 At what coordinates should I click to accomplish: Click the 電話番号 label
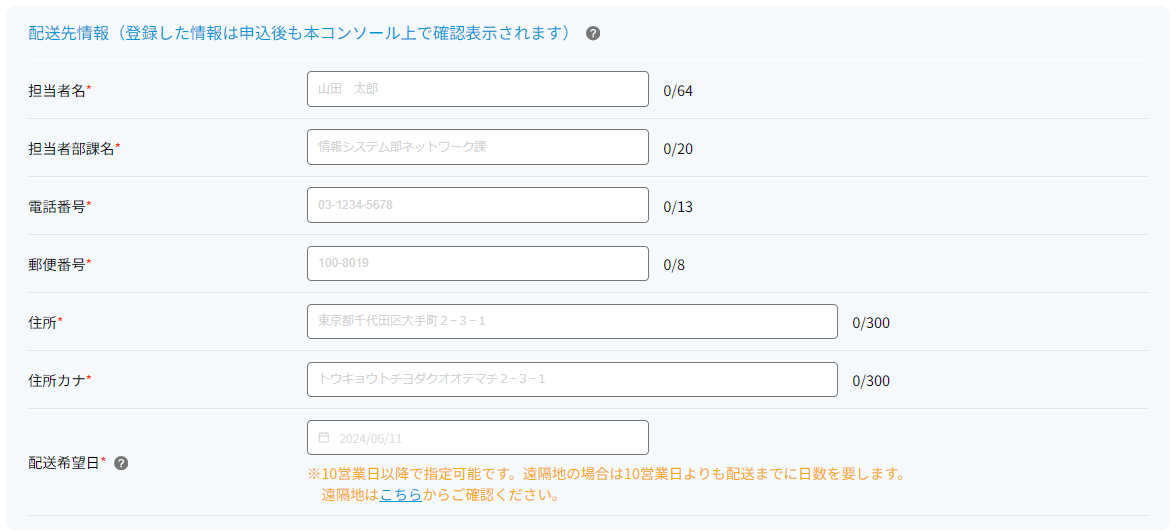point(59,206)
